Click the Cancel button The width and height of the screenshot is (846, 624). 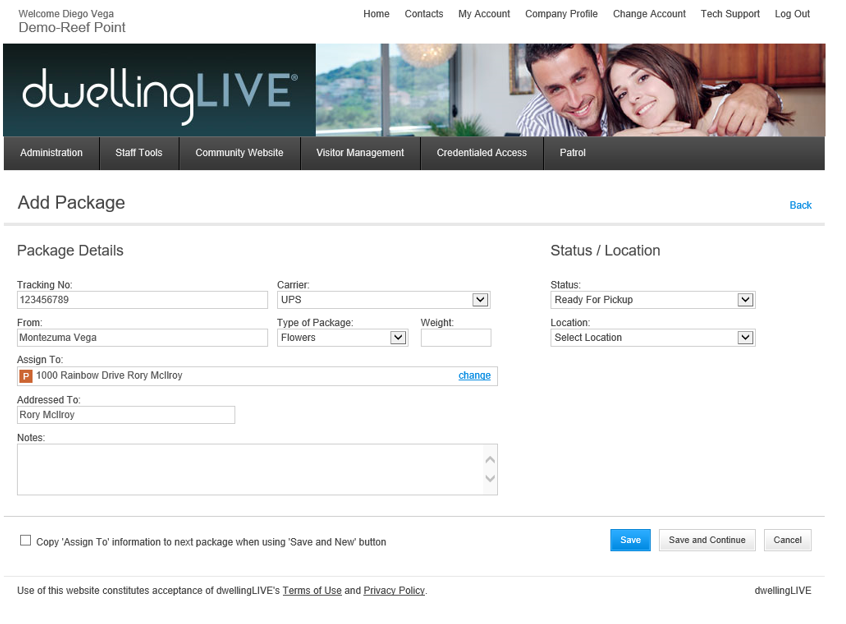[x=787, y=539]
